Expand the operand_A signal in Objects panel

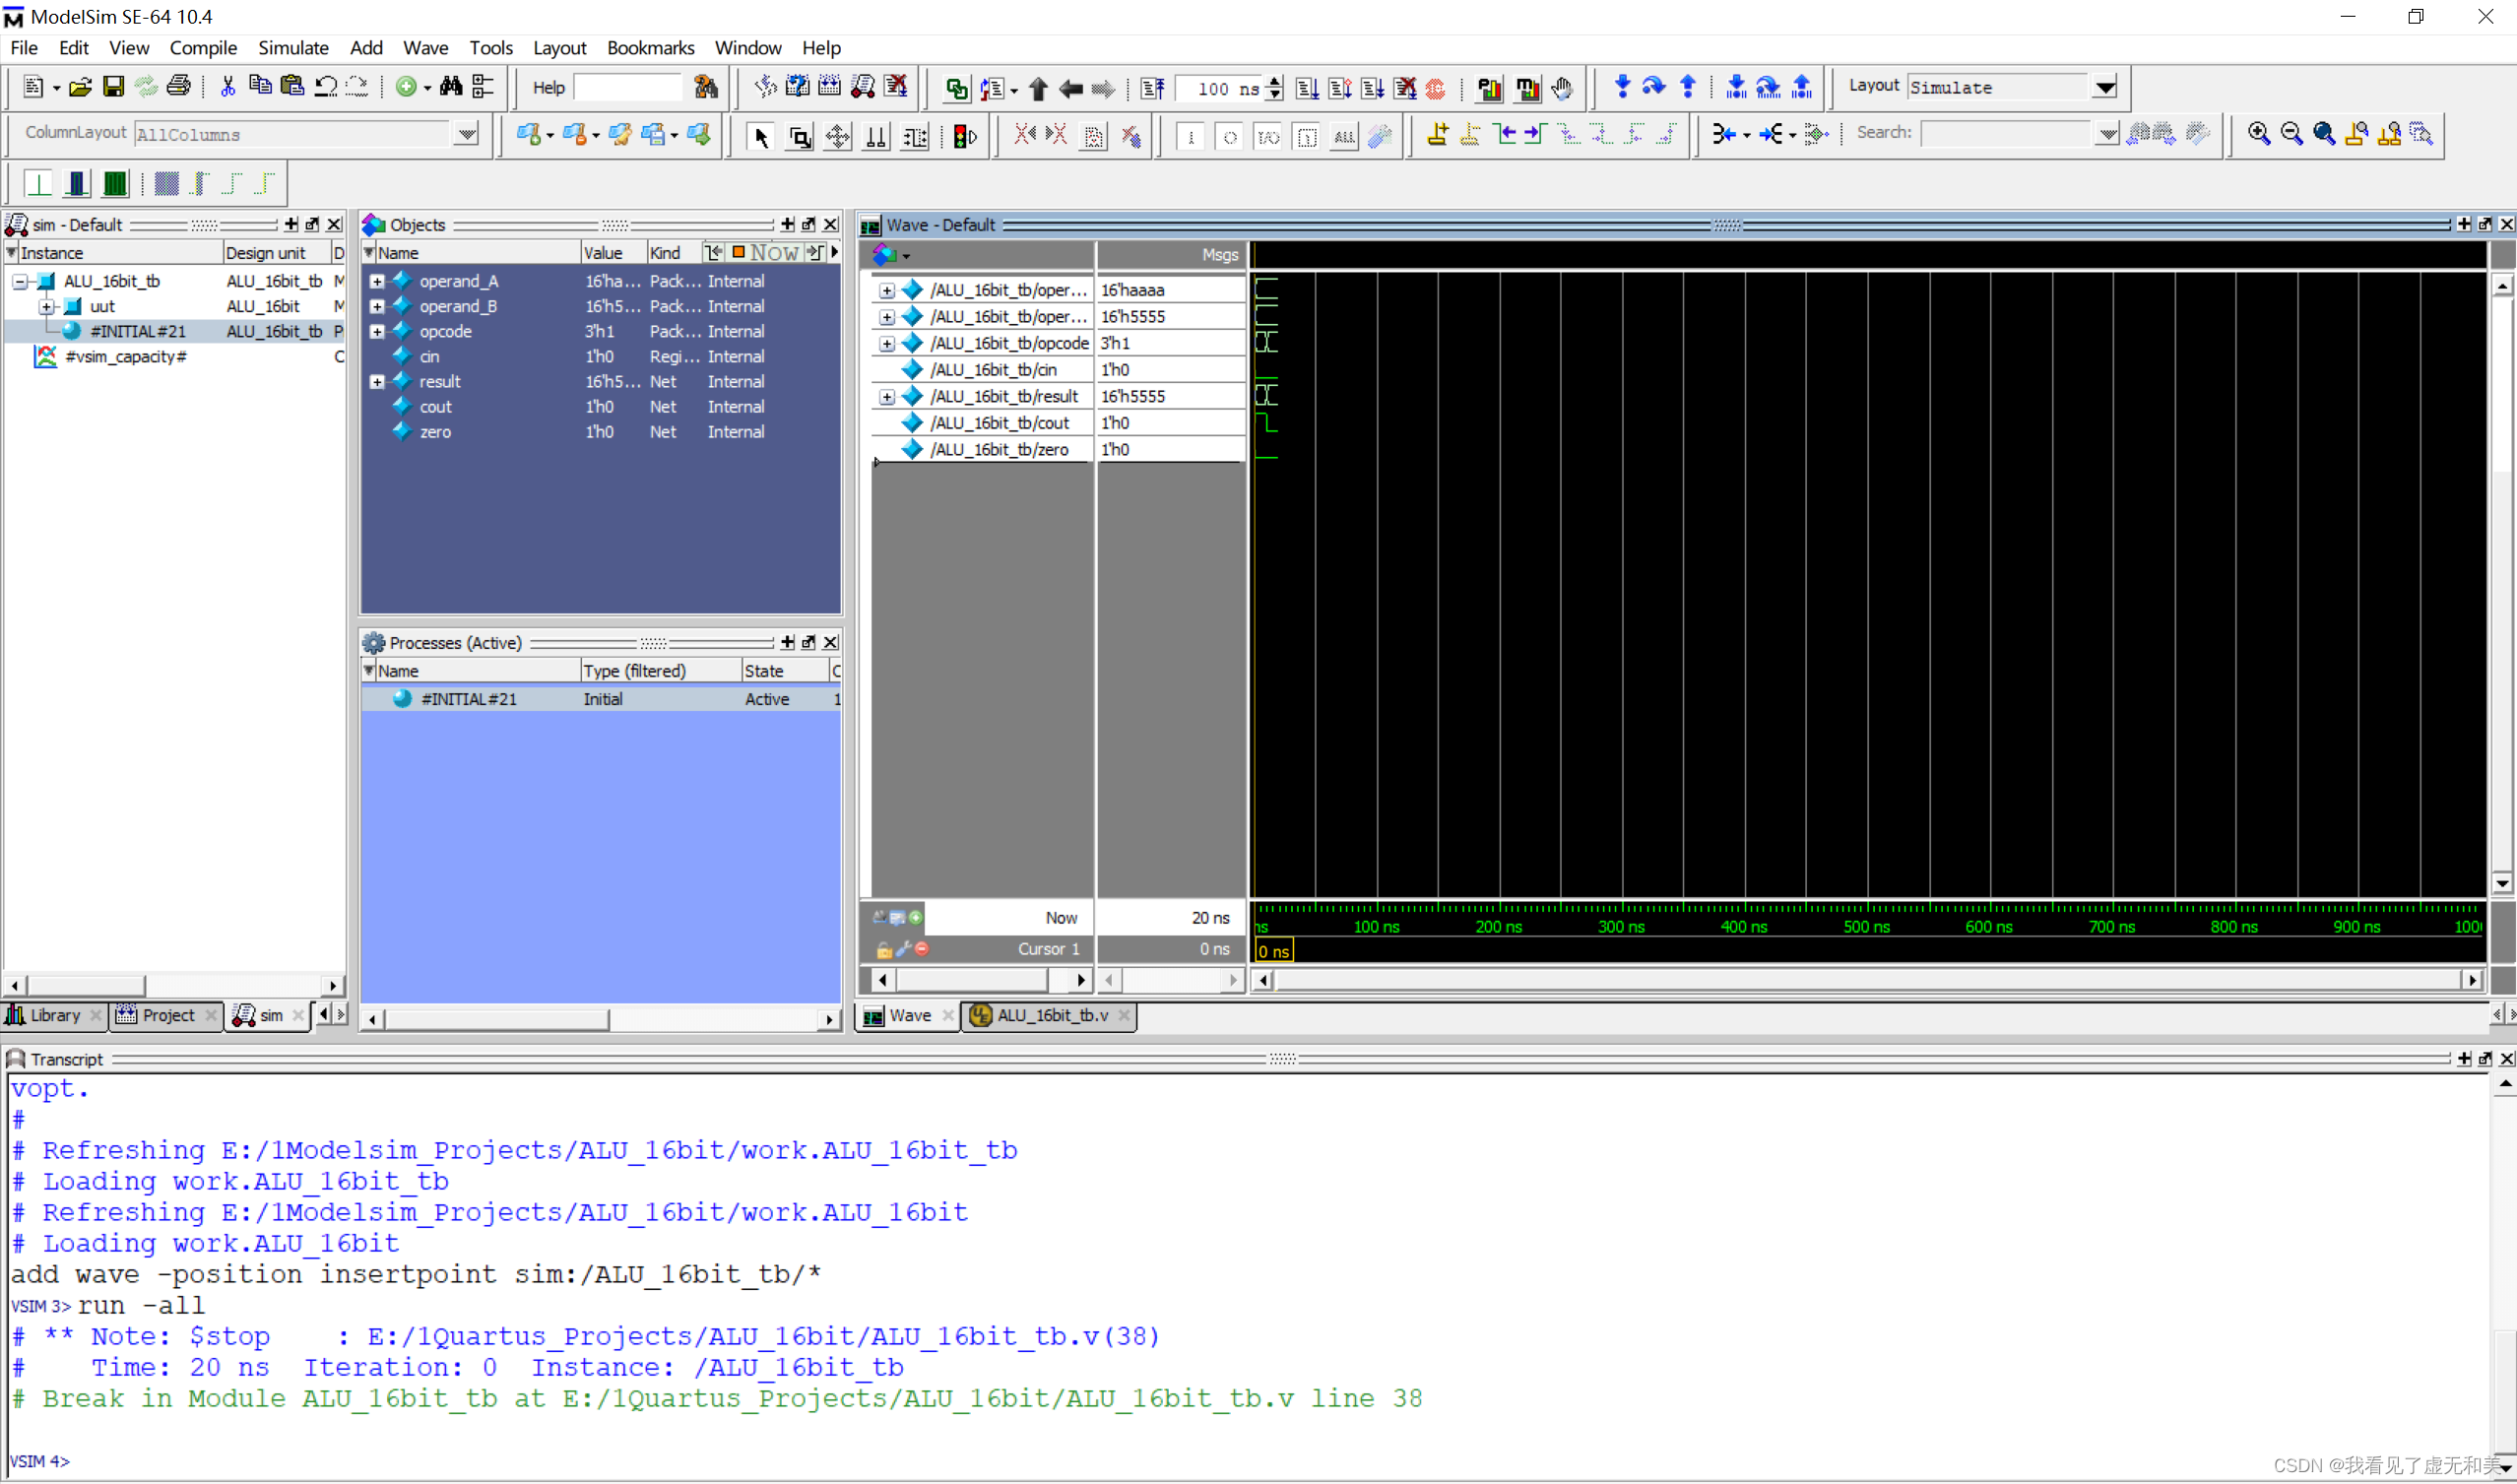[x=377, y=282]
